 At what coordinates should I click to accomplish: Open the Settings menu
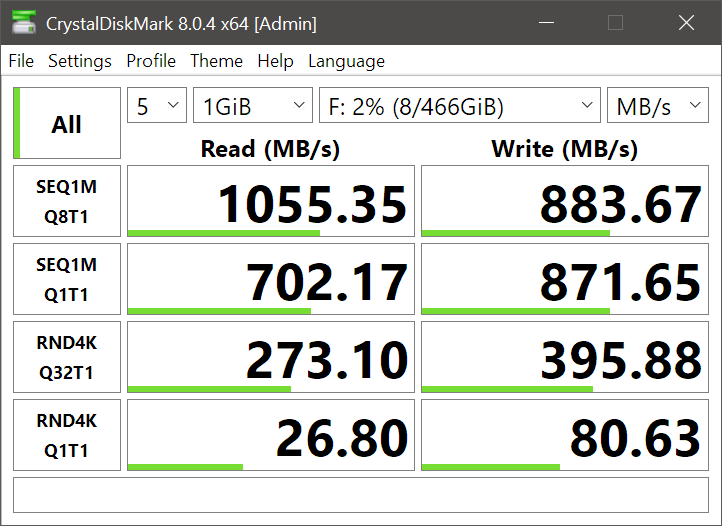(x=80, y=61)
